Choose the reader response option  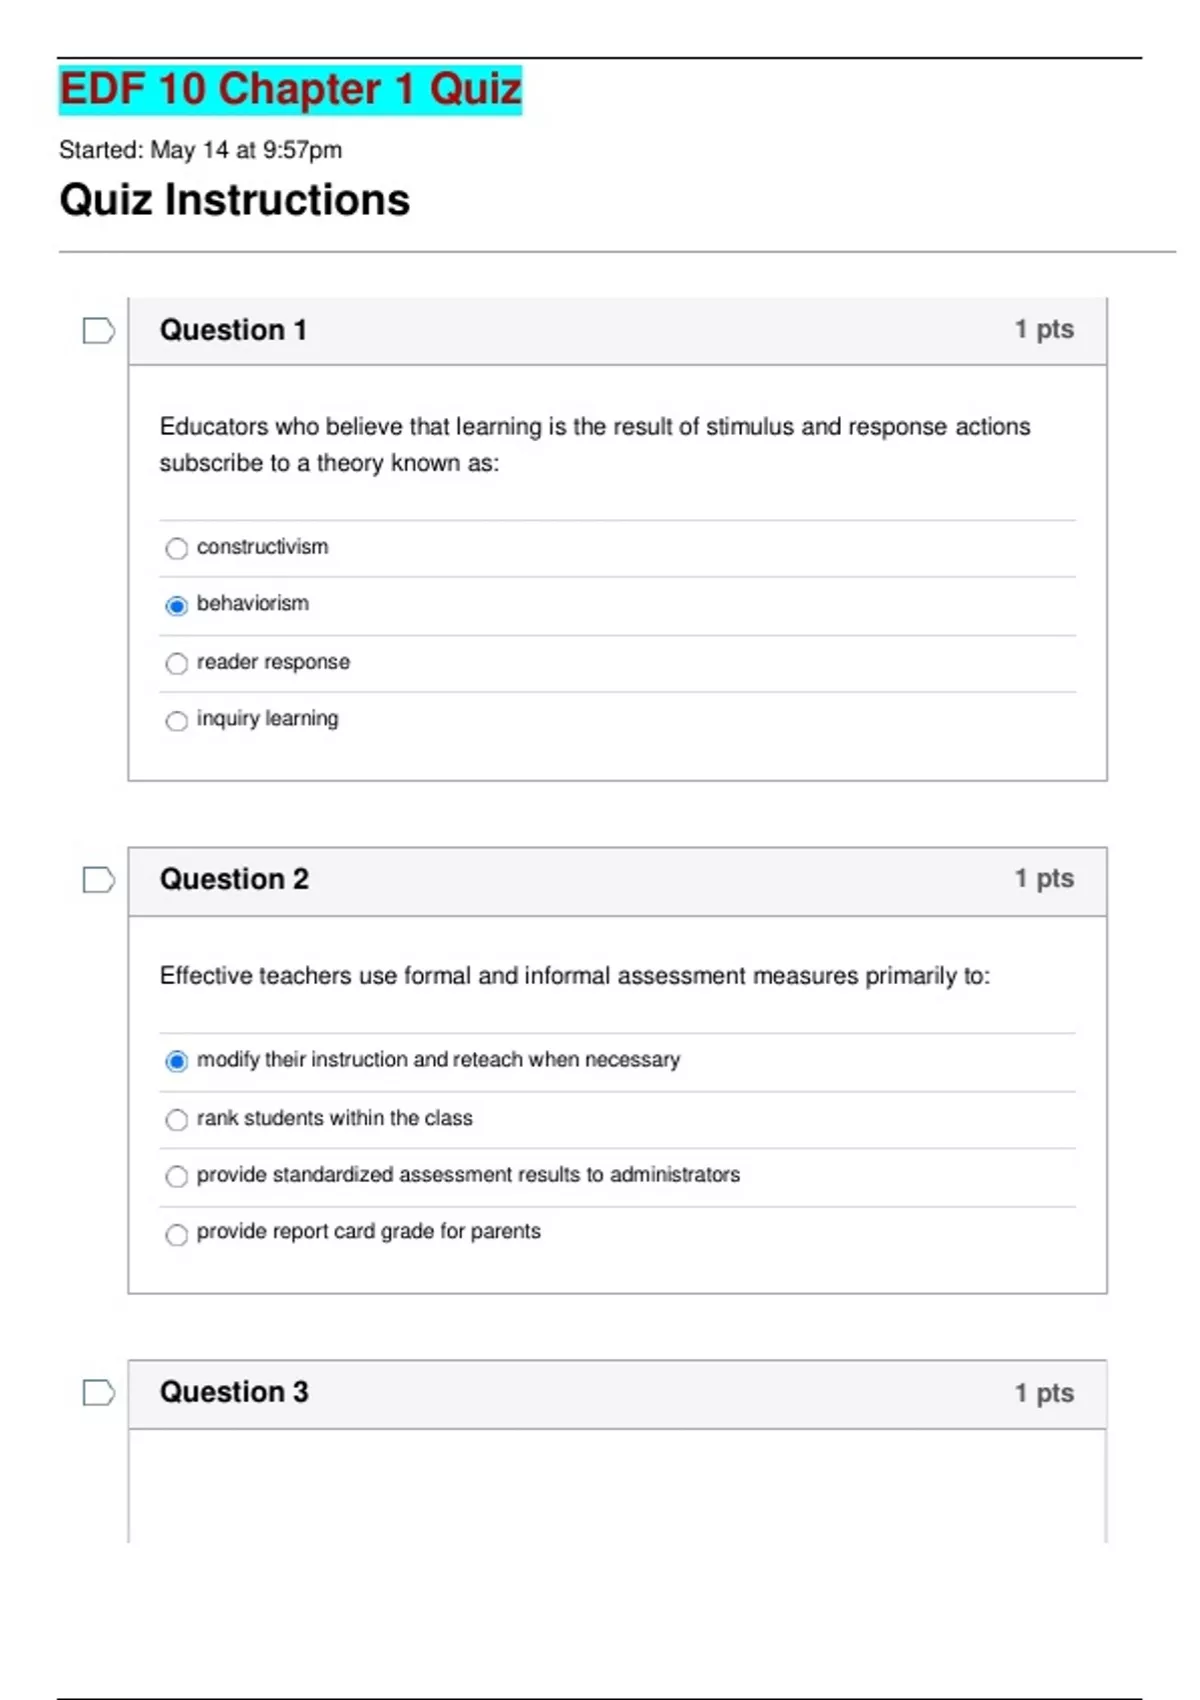177,663
